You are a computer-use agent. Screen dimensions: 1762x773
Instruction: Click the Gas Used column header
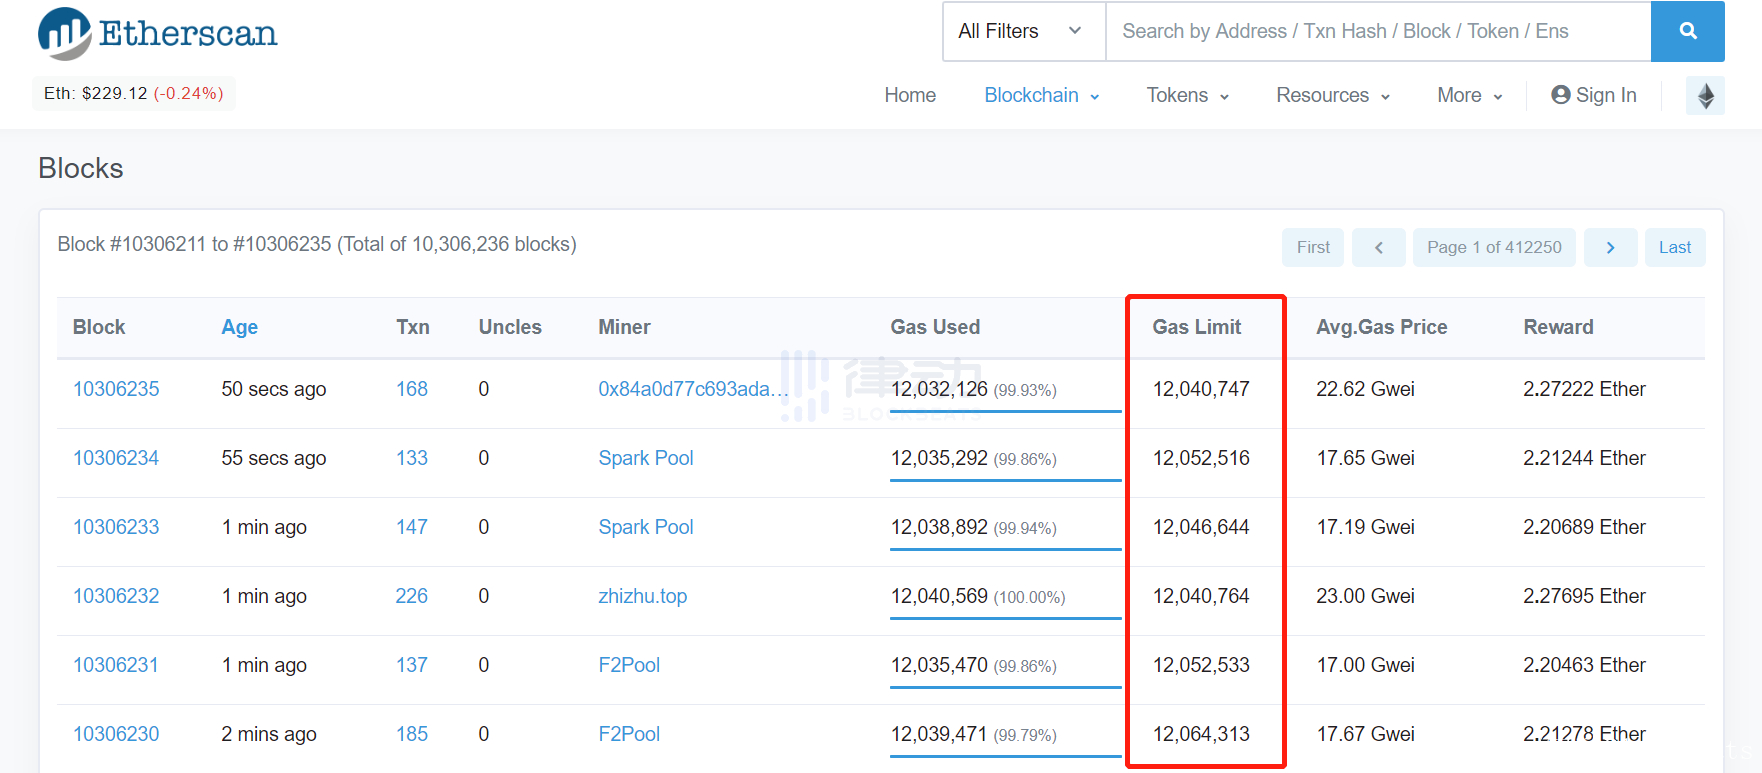click(x=935, y=327)
